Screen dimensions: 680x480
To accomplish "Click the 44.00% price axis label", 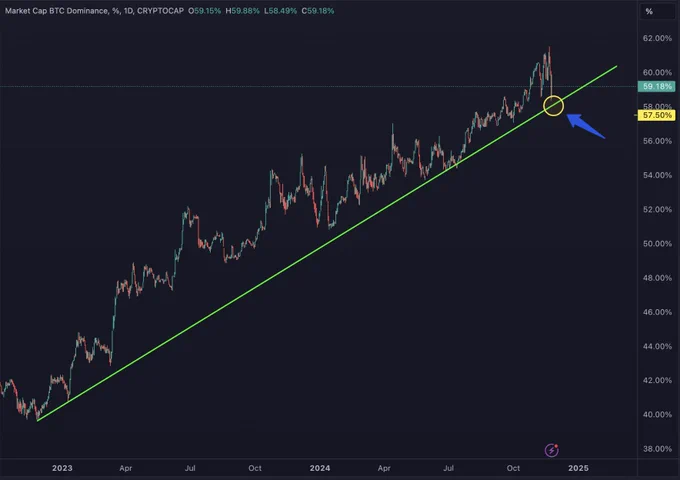I will pos(657,346).
